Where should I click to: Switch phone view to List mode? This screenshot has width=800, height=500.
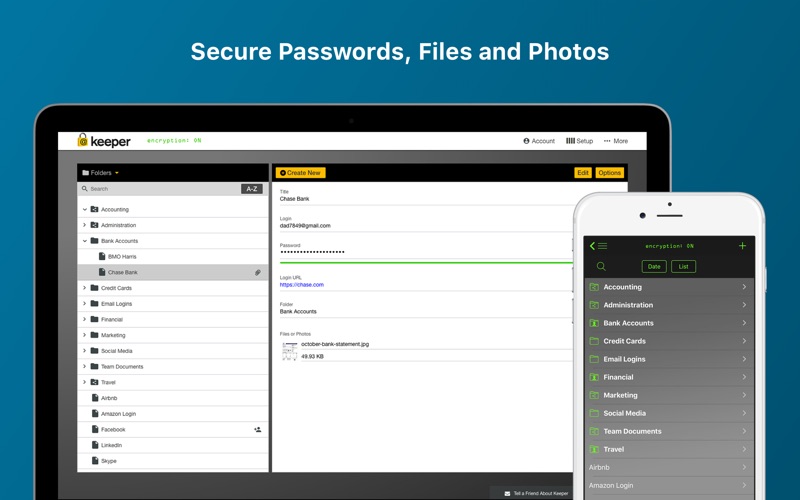point(683,267)
